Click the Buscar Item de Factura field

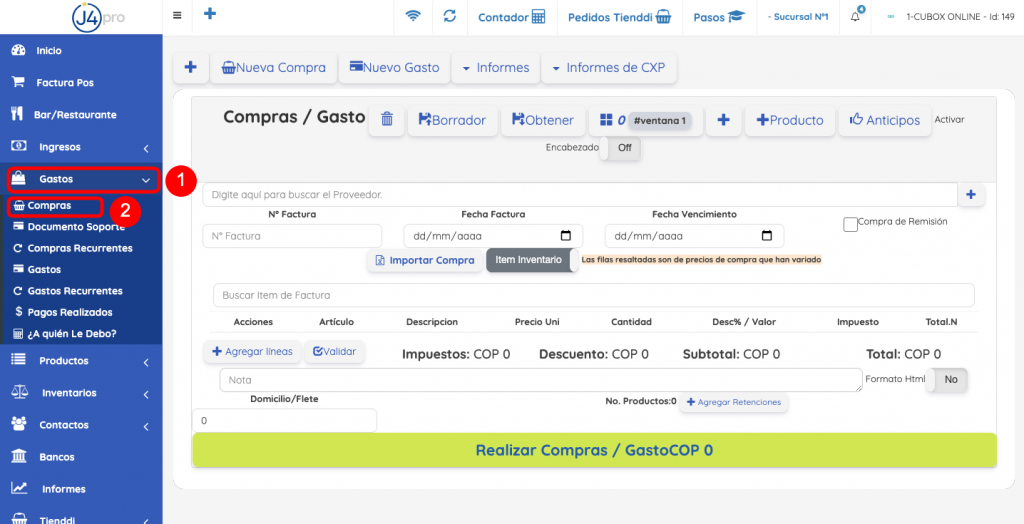tap(594, 295)
